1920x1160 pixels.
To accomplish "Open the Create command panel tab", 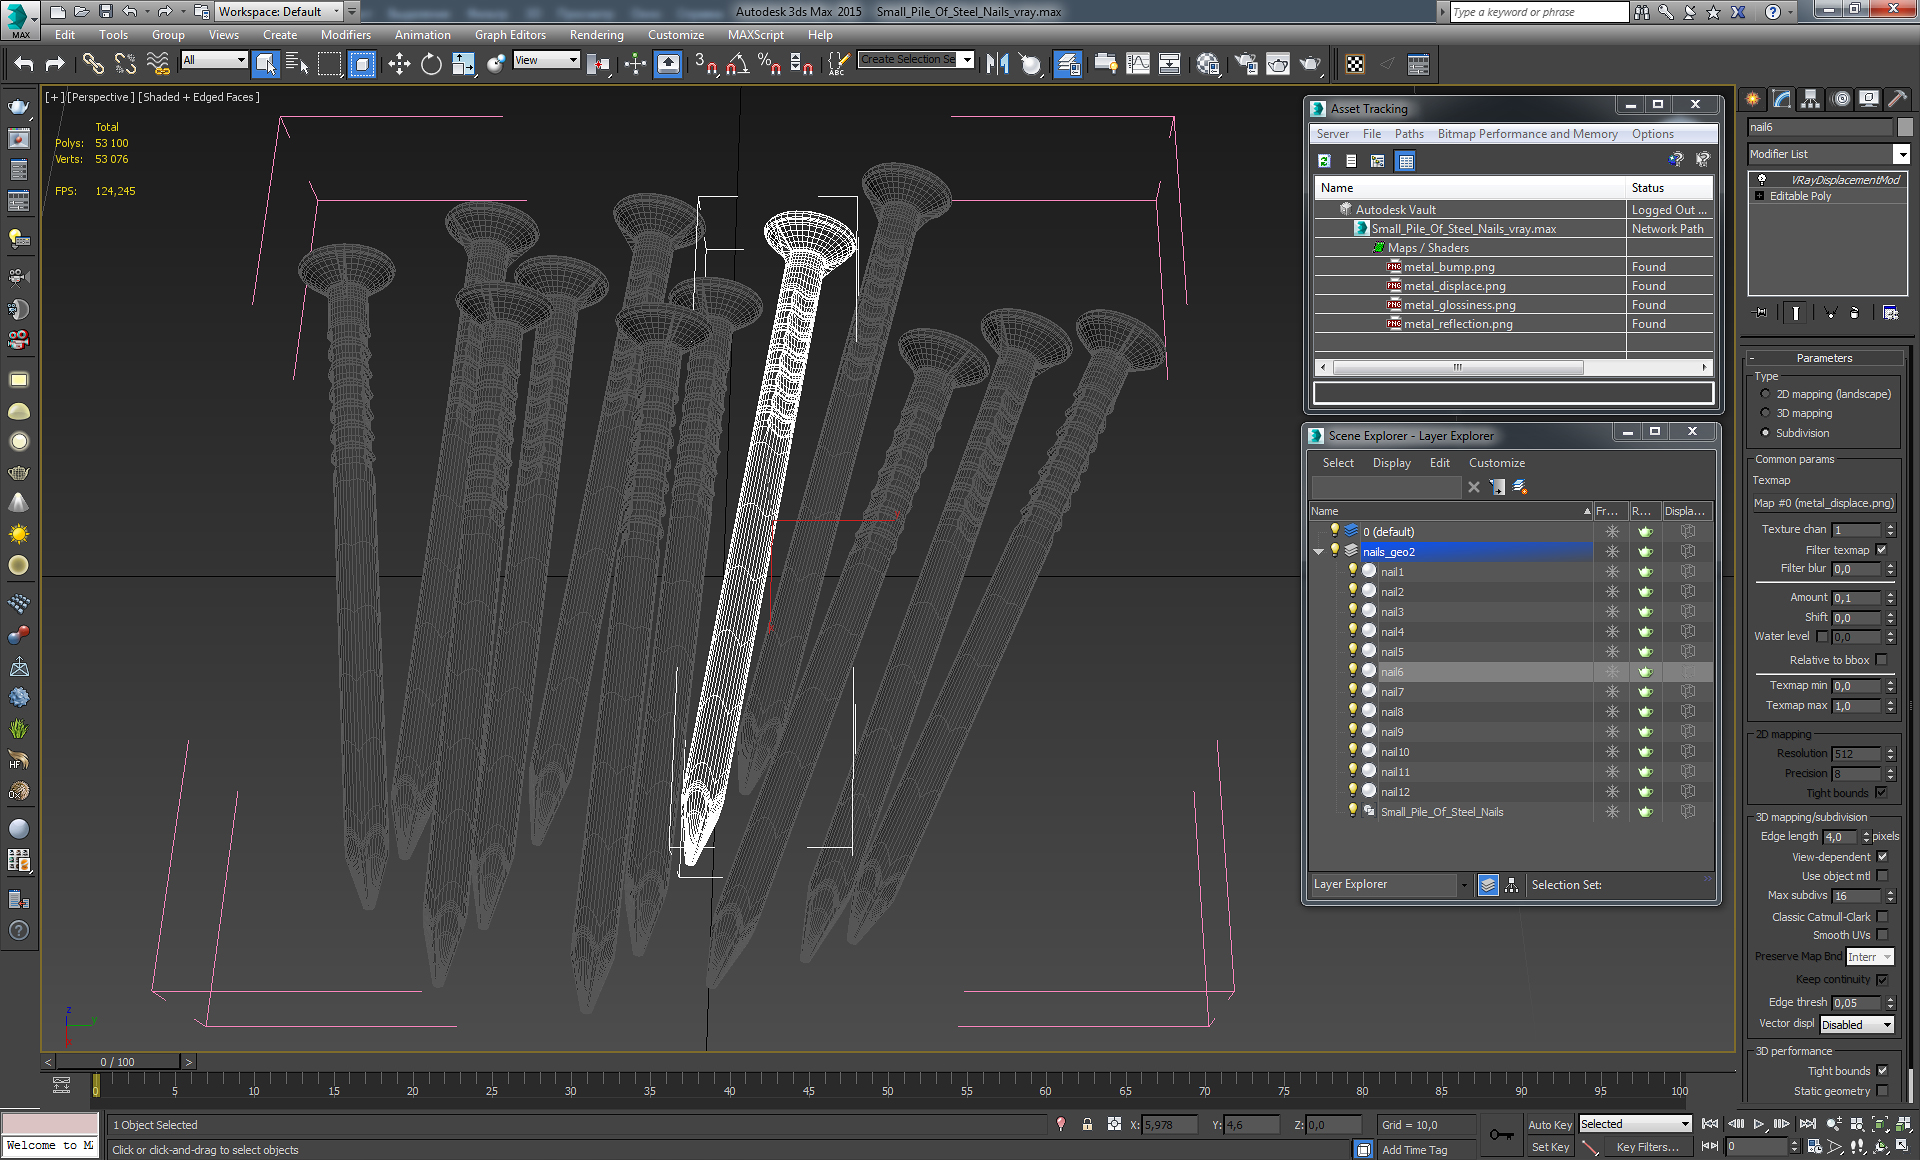I will [1753, 98].
